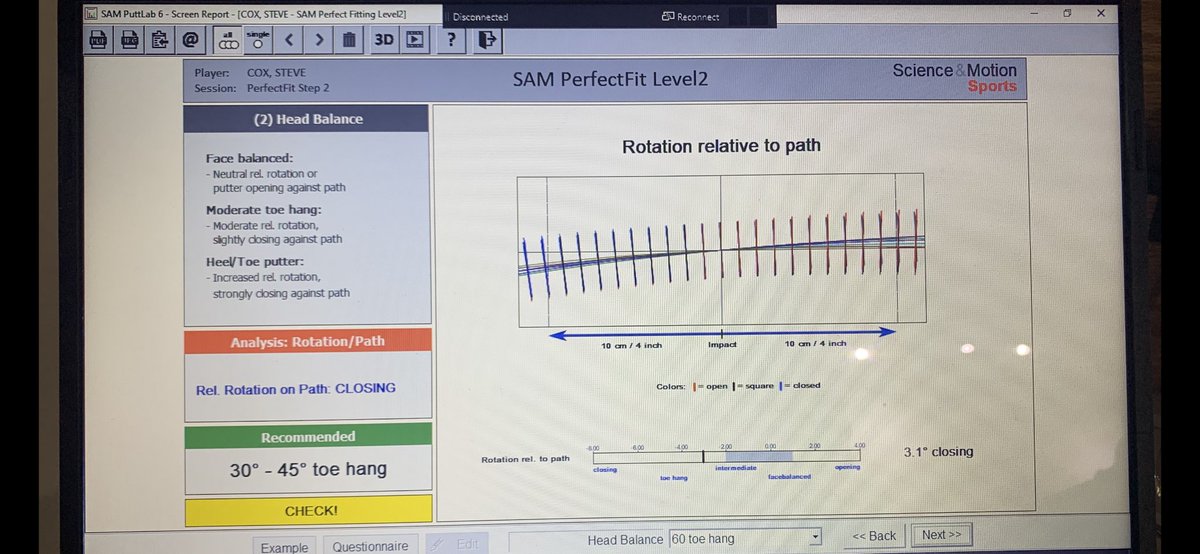The image size is (1200, 554).
Task: Exit screen report door icon
Action: [487, 40]
